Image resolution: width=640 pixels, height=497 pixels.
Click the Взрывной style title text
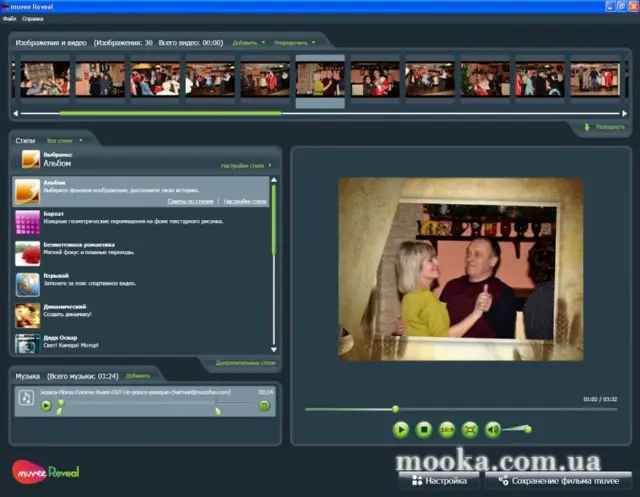(x=56, y=275)
